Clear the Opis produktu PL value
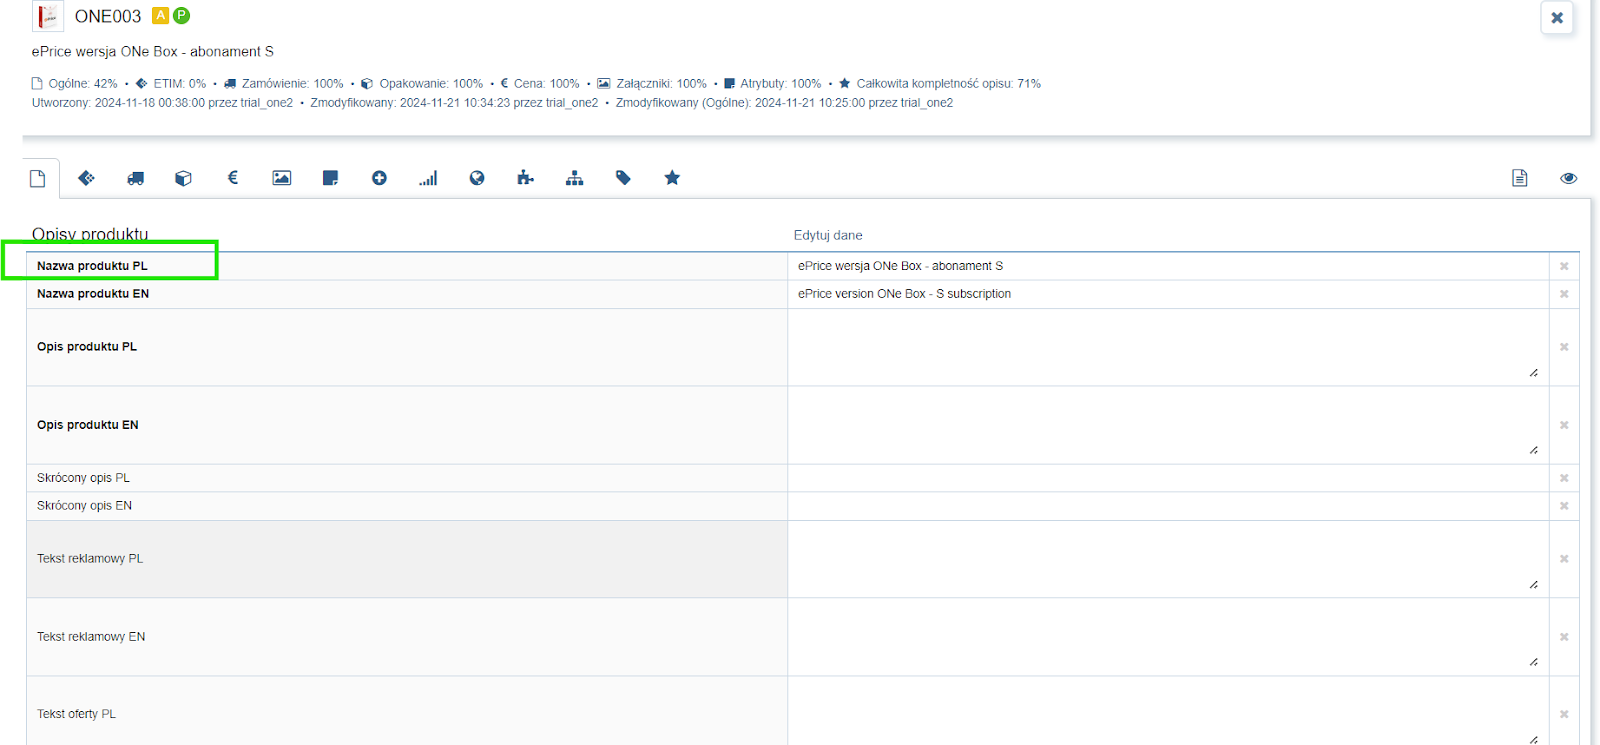The width and height of the screenshot is (1600, 745). click(1564, 347)
